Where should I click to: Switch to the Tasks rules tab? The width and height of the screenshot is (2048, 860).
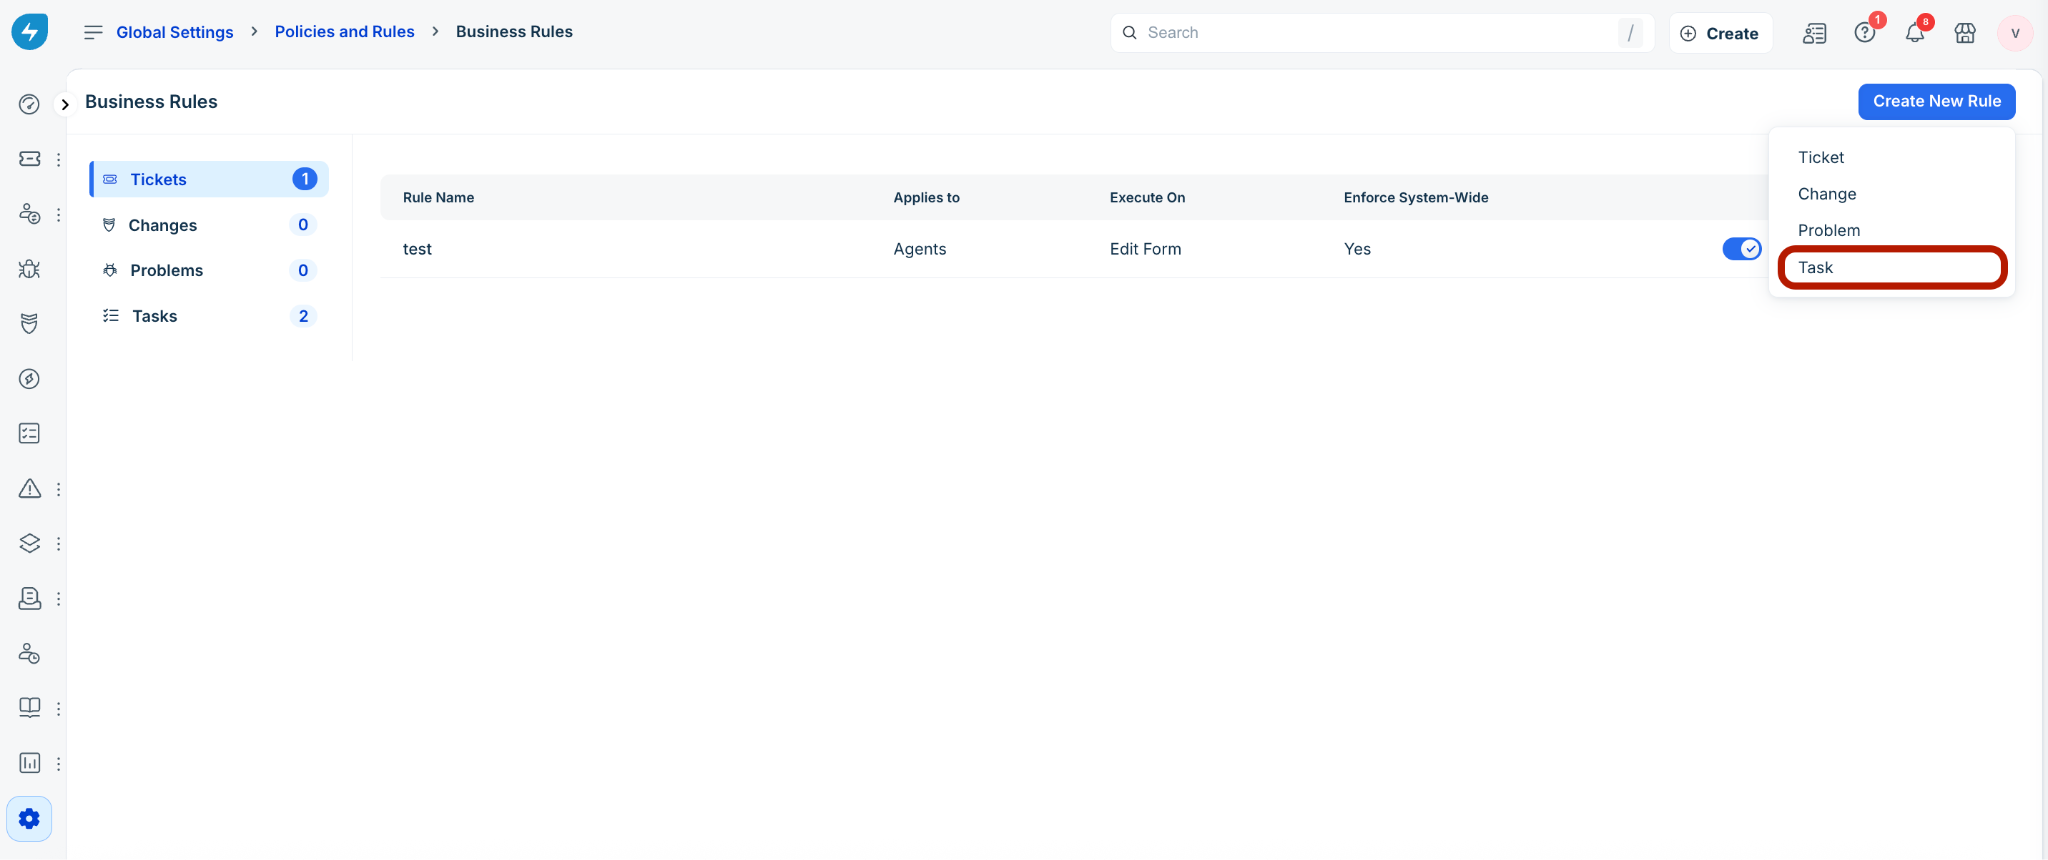[209, 316]
